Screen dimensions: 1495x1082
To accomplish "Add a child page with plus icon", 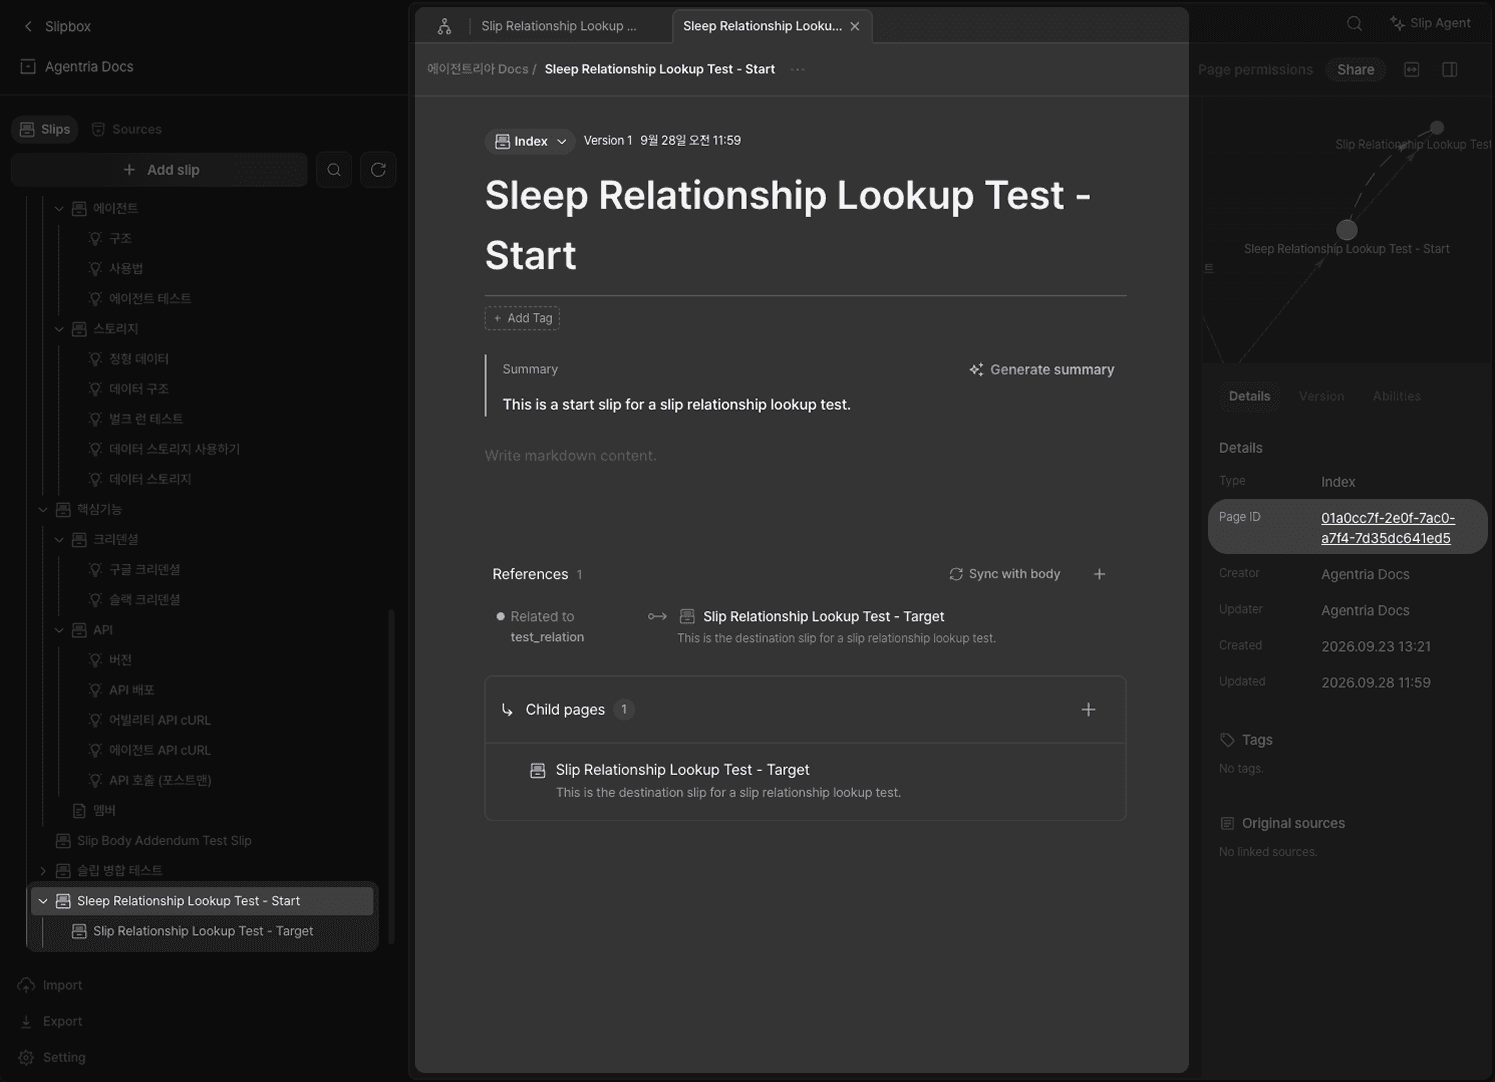I will click(1088, 710).
